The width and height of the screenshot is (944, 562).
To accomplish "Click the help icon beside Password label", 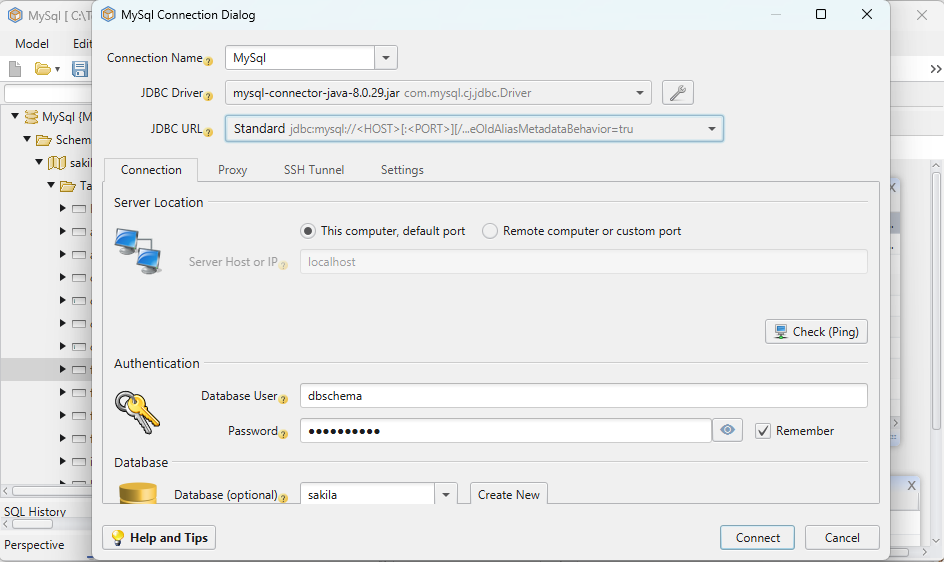I will click(x=284, y=434).
